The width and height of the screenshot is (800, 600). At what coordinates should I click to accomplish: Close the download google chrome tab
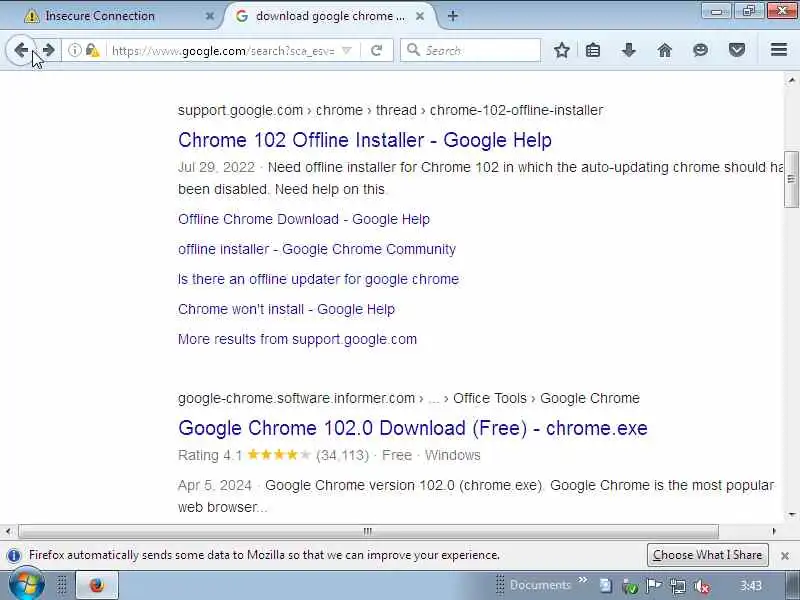(x=420, y=16)
